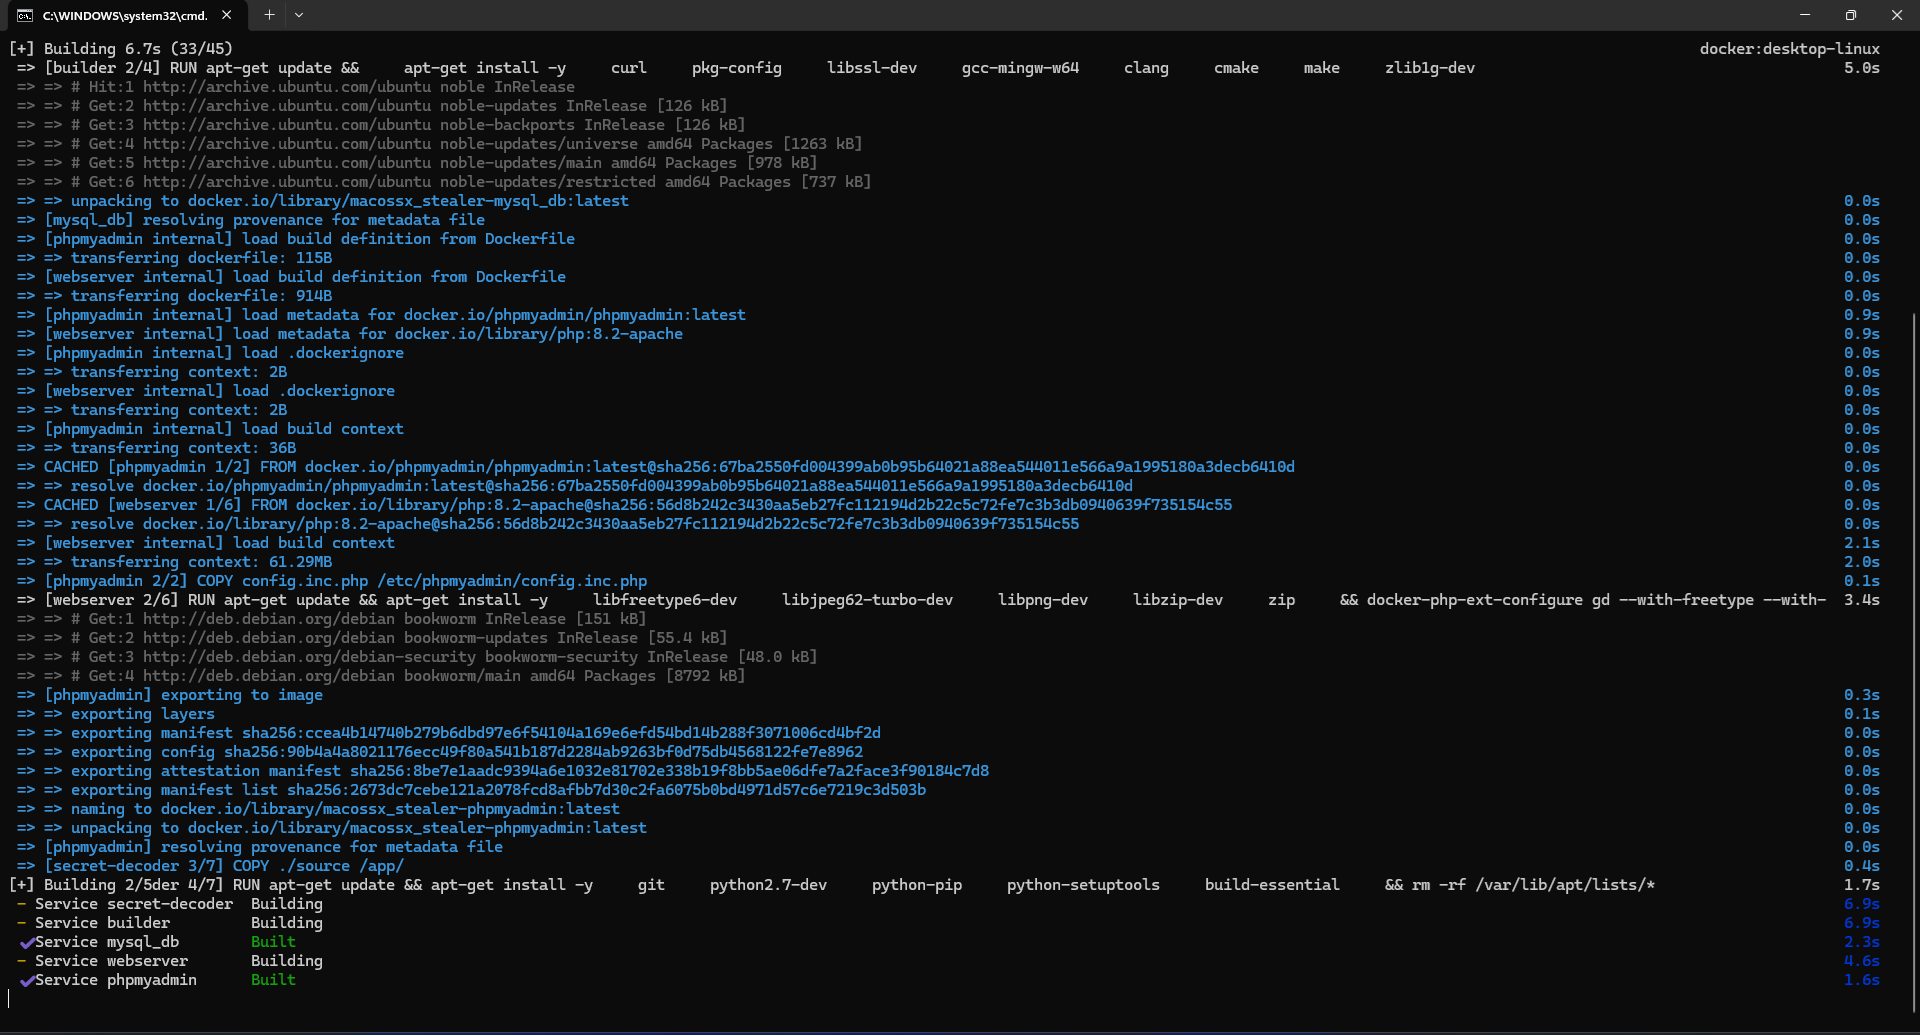Viewport: 1920px width, 1035px height.
Task: Close the cmd.exe tab
Action: 227,15
